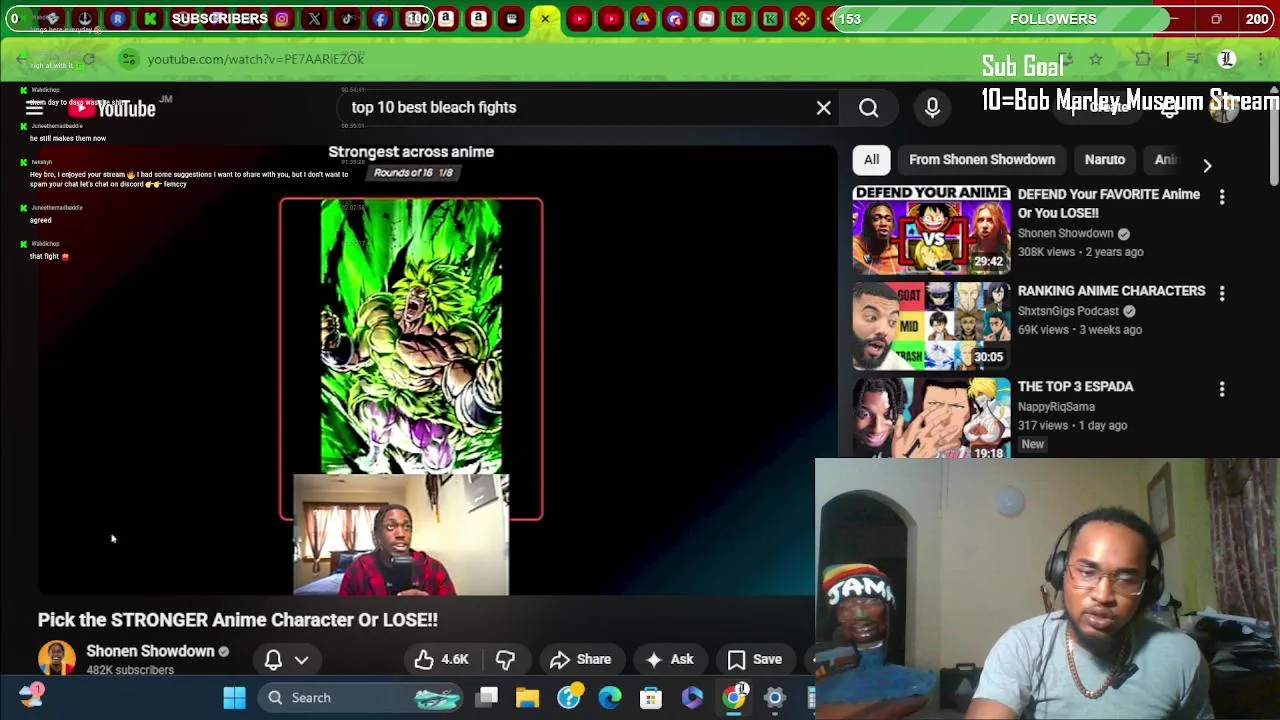The height and width of the screenshot is (720, 1280).
Task: Switch to the Binance browser tab
Action: pyautogui.click(x=802, y=18)
